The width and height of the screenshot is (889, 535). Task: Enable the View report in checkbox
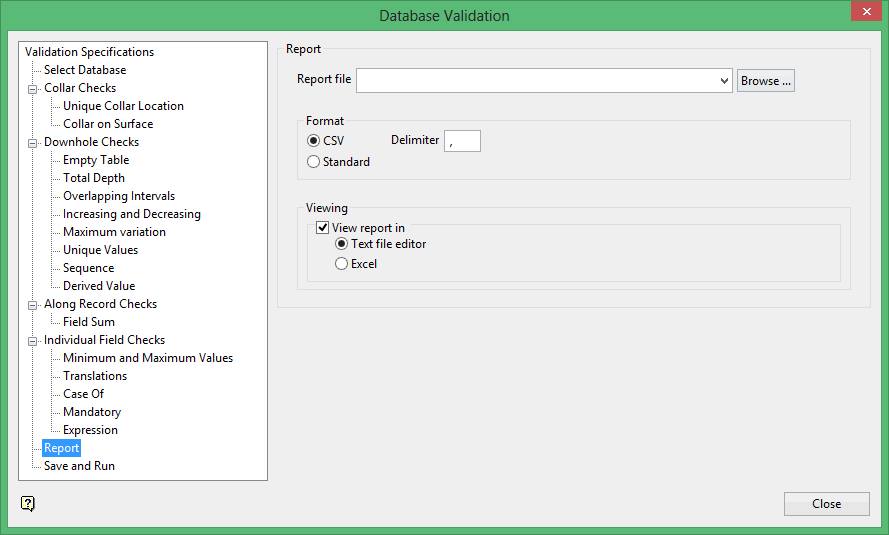323,228
